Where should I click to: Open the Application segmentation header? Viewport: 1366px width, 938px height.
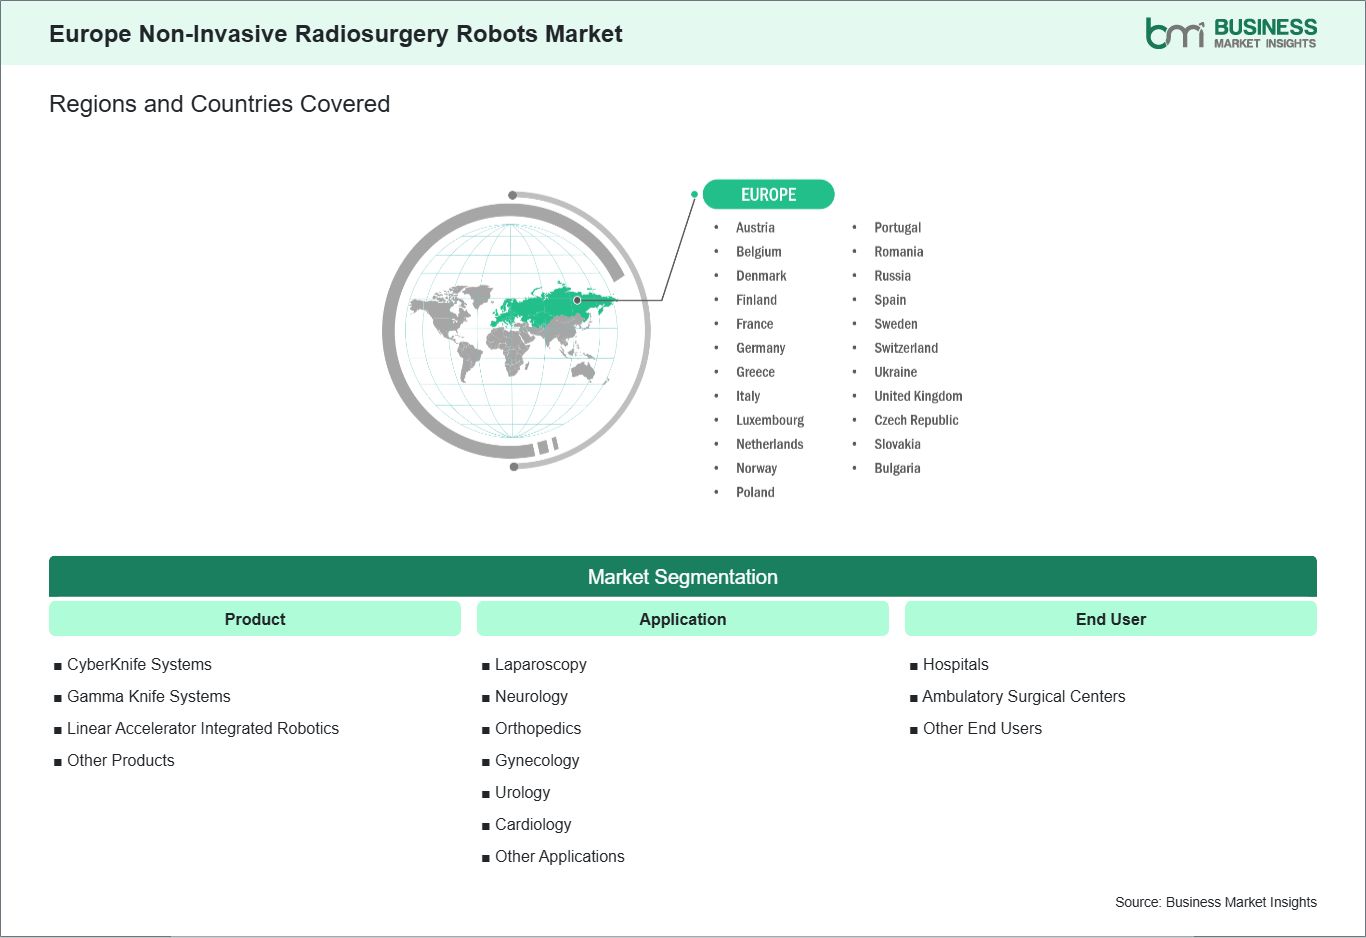tap(683, 619)
